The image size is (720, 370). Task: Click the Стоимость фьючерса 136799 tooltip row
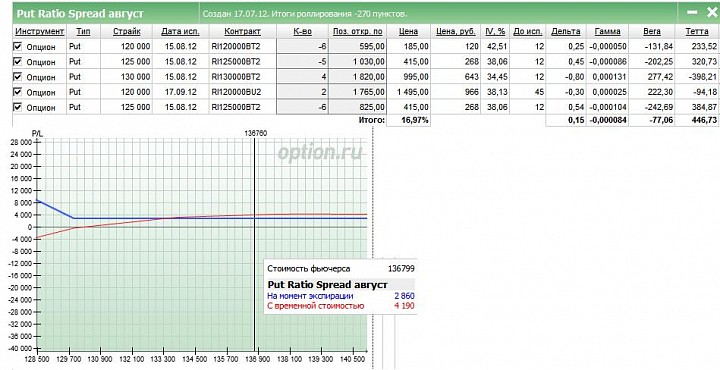point(340,269)
